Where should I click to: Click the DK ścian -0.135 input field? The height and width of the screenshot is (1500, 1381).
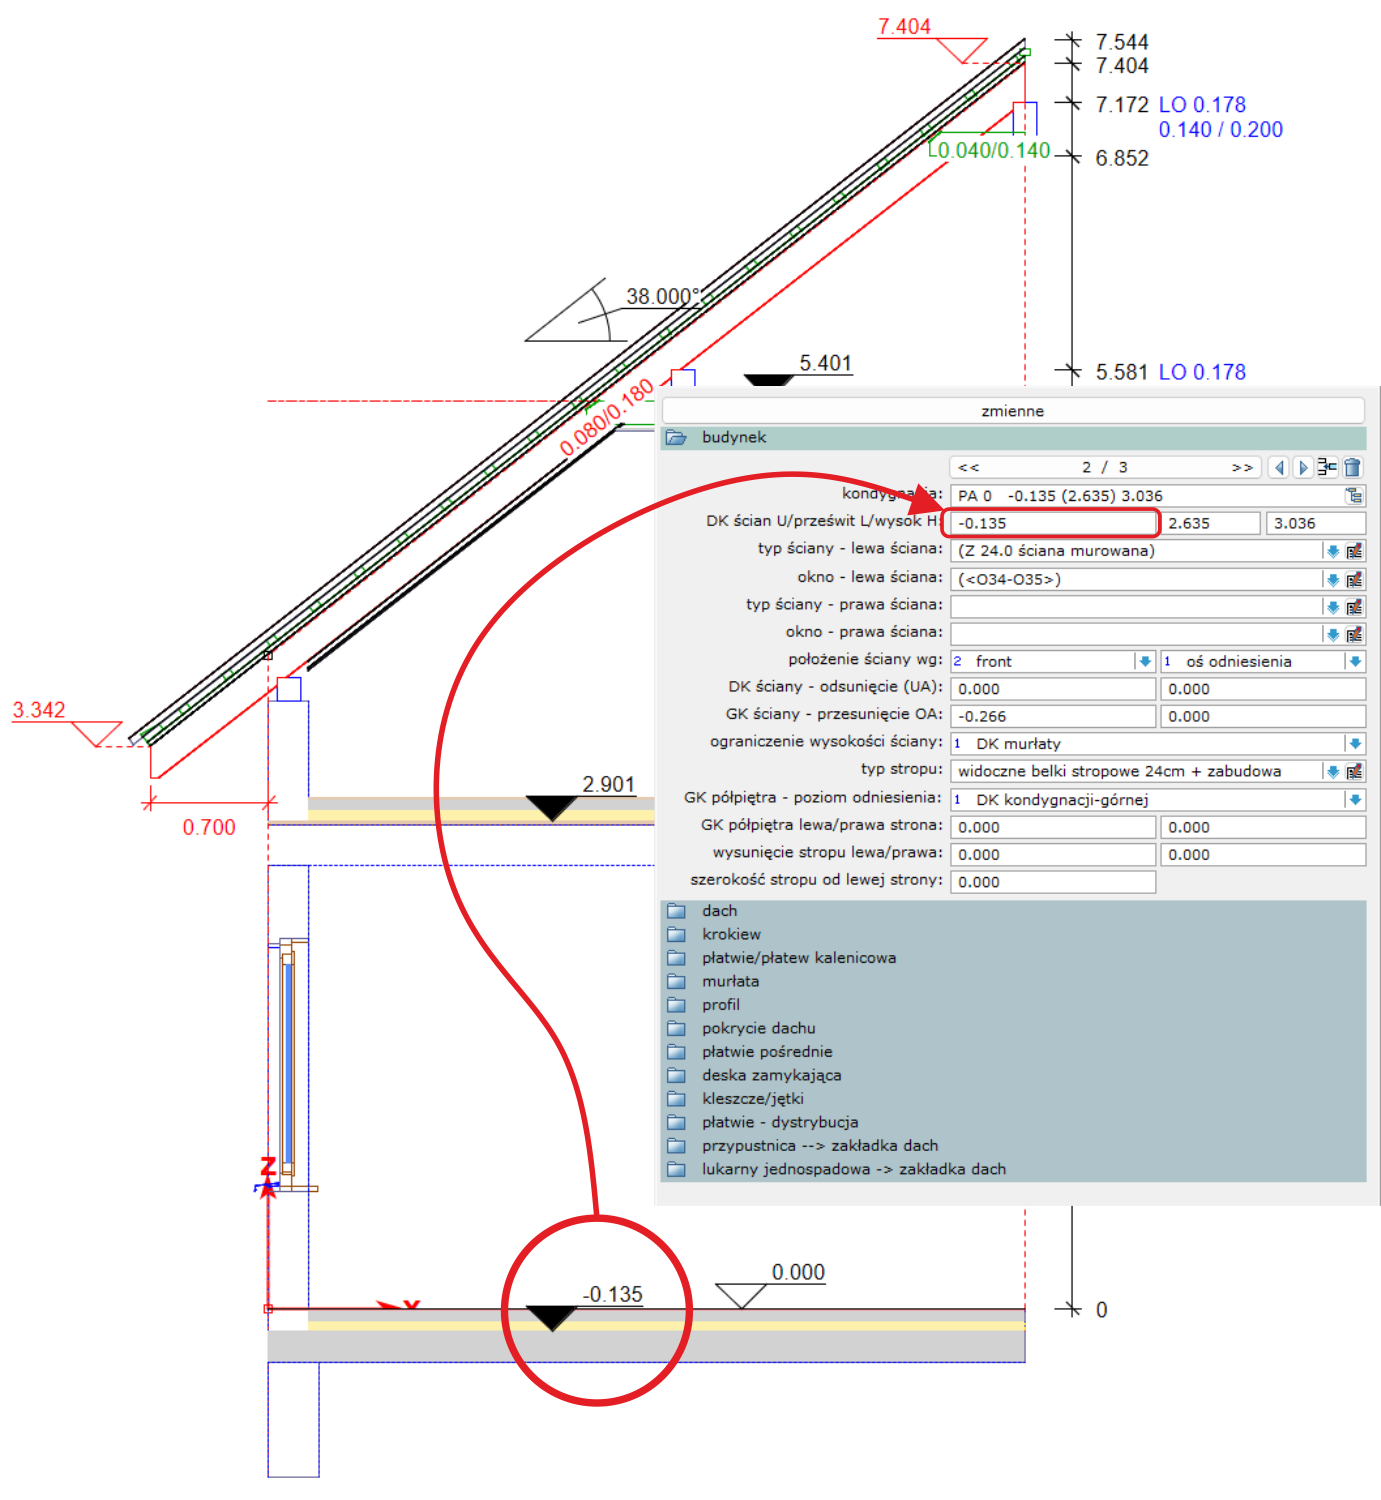tap(1051, 523)
